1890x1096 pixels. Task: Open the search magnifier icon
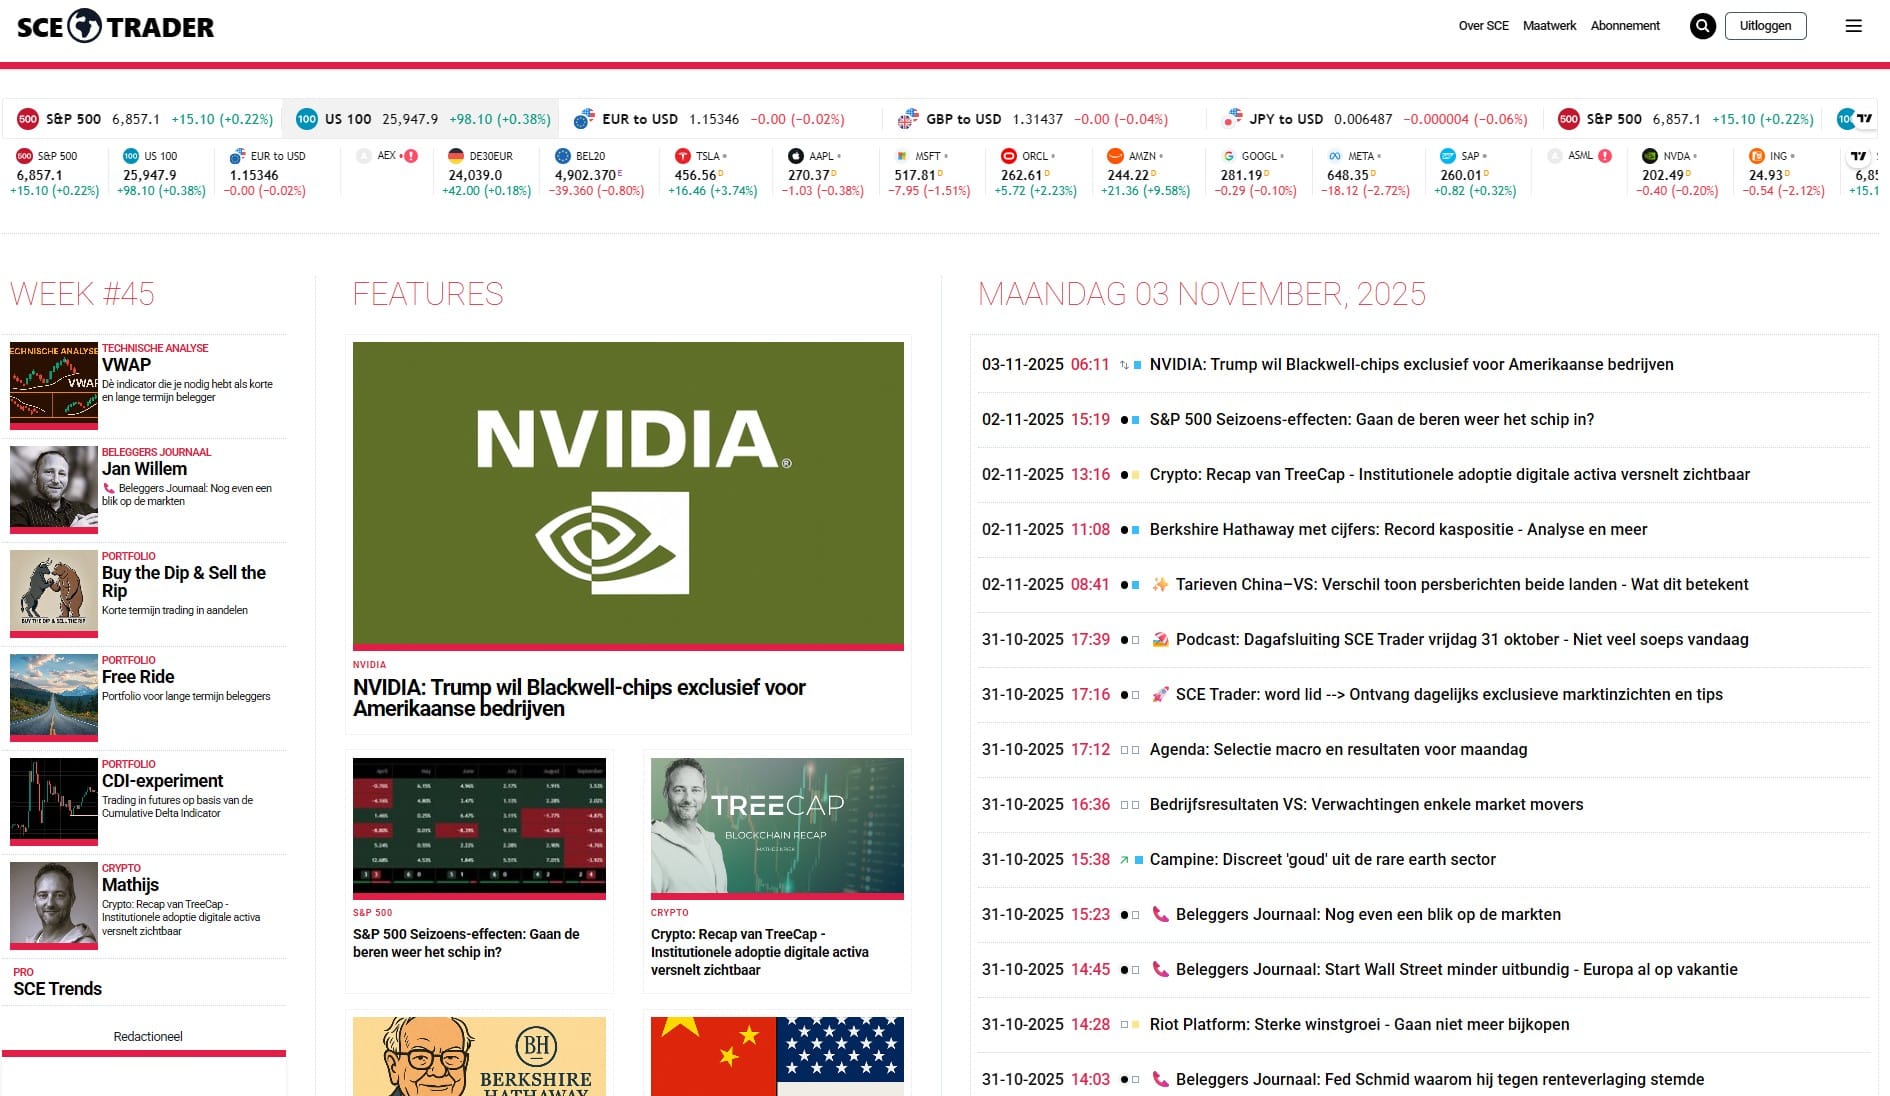click(x=1702, y=26)
